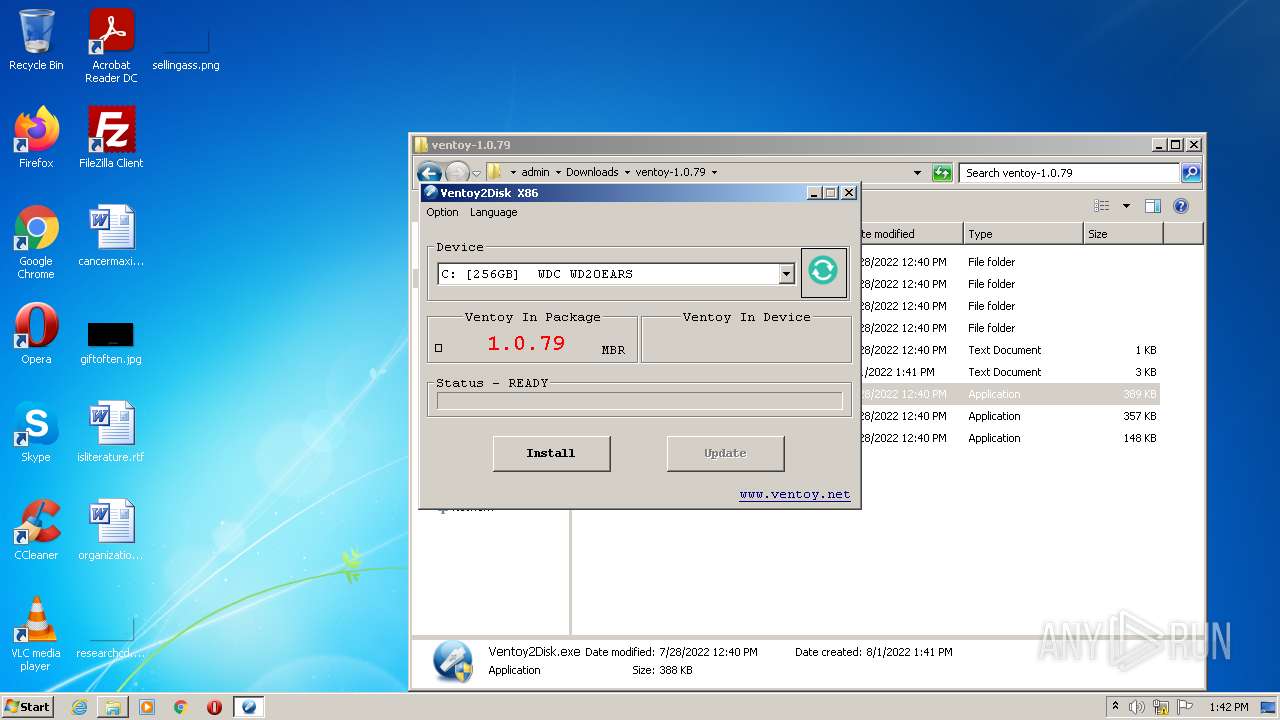The height and width of the screenshot is (720, 1280).
Task: Click the Status progress bar
Action: (x=639, y=401)
